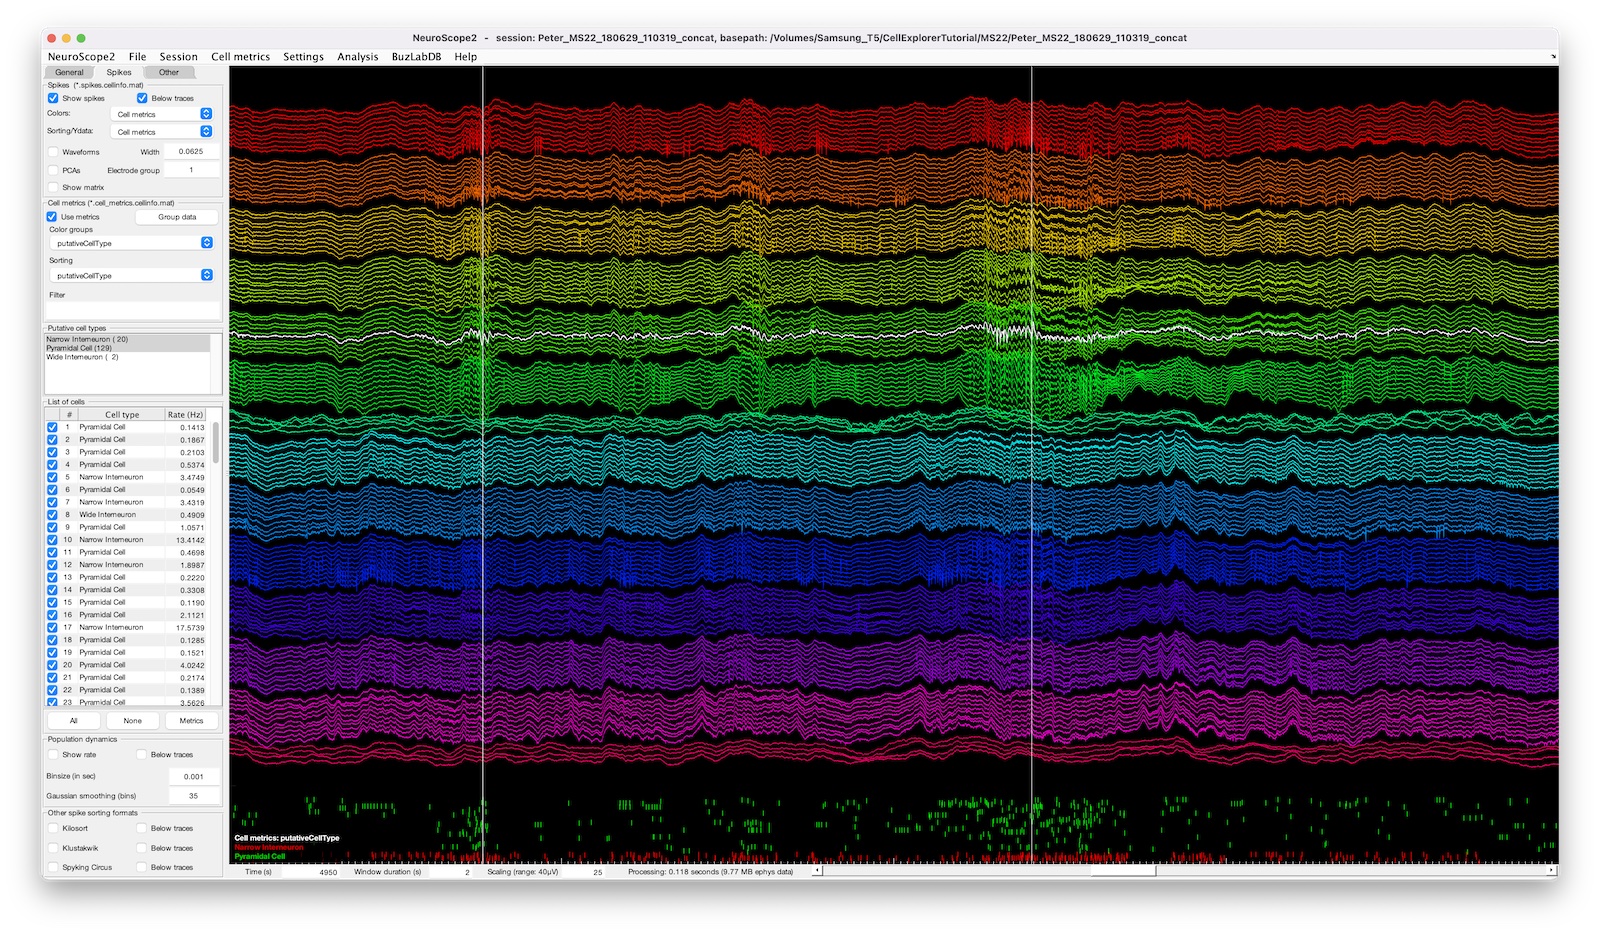Click row 12 Narrow Interneuron in cell list
Image resolution: width=1600 pixels, height=934 pixels.
[127, 565]
